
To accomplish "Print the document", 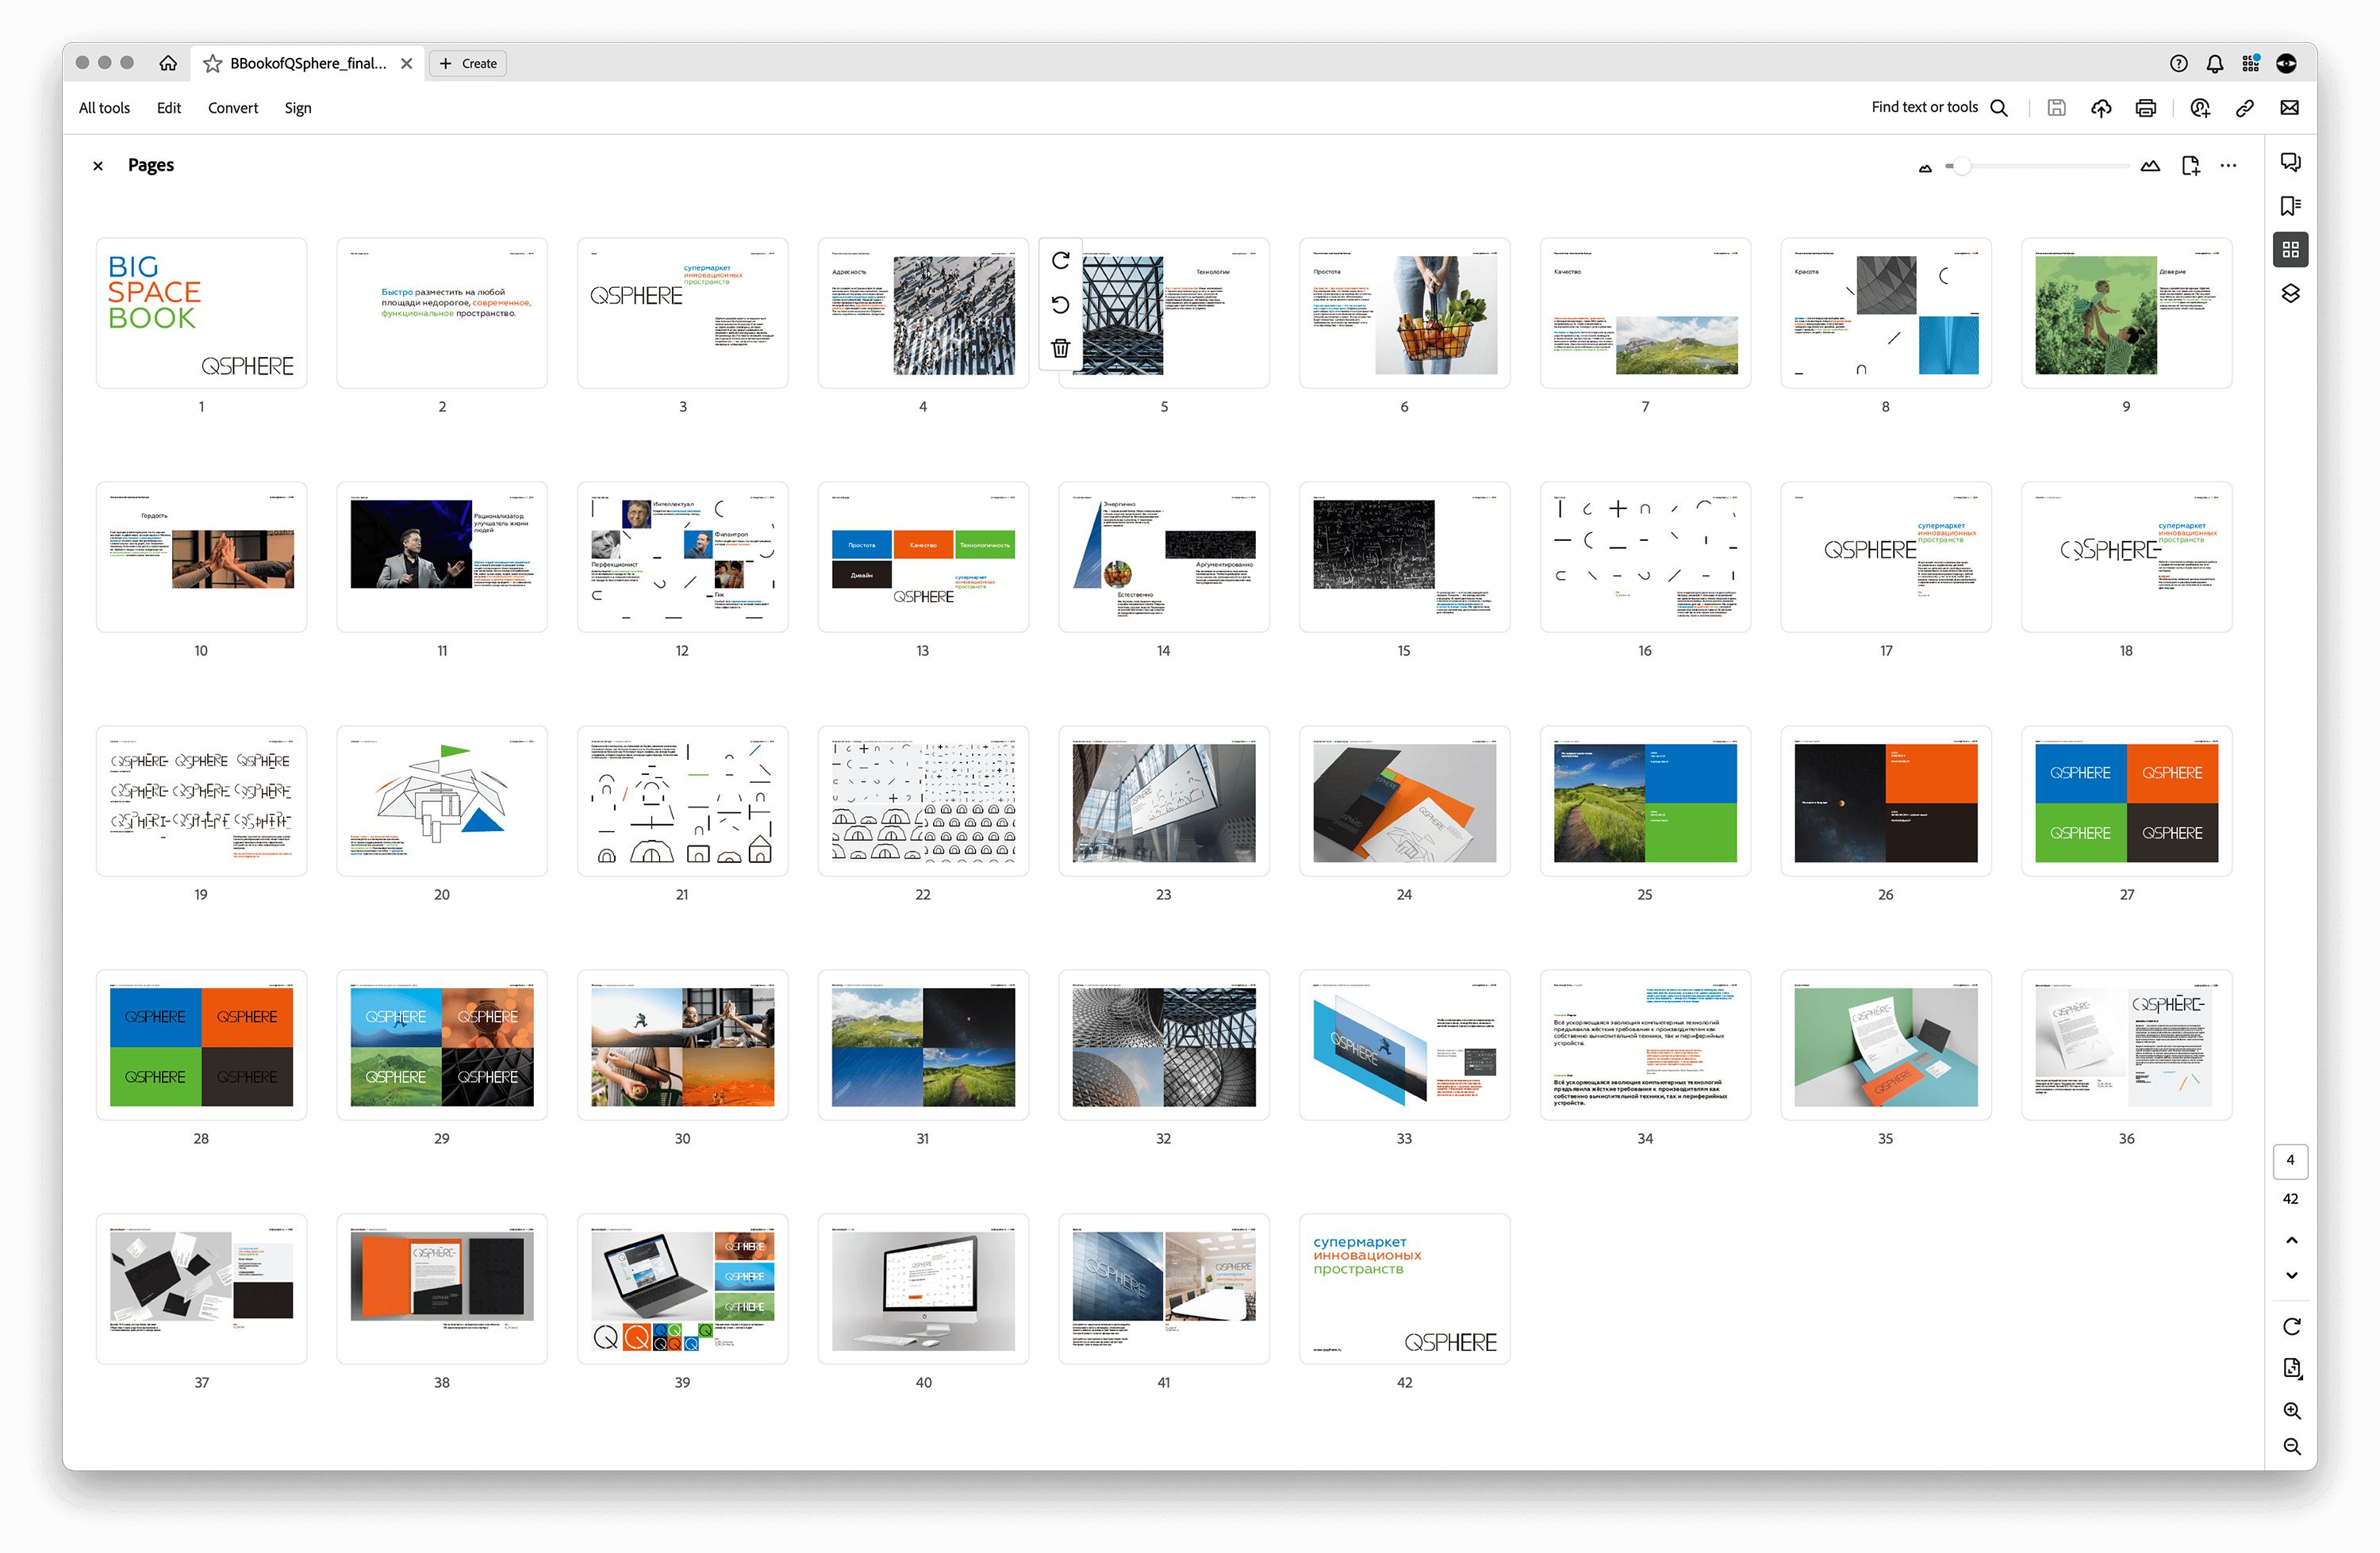I will (x=2145, y=108).
